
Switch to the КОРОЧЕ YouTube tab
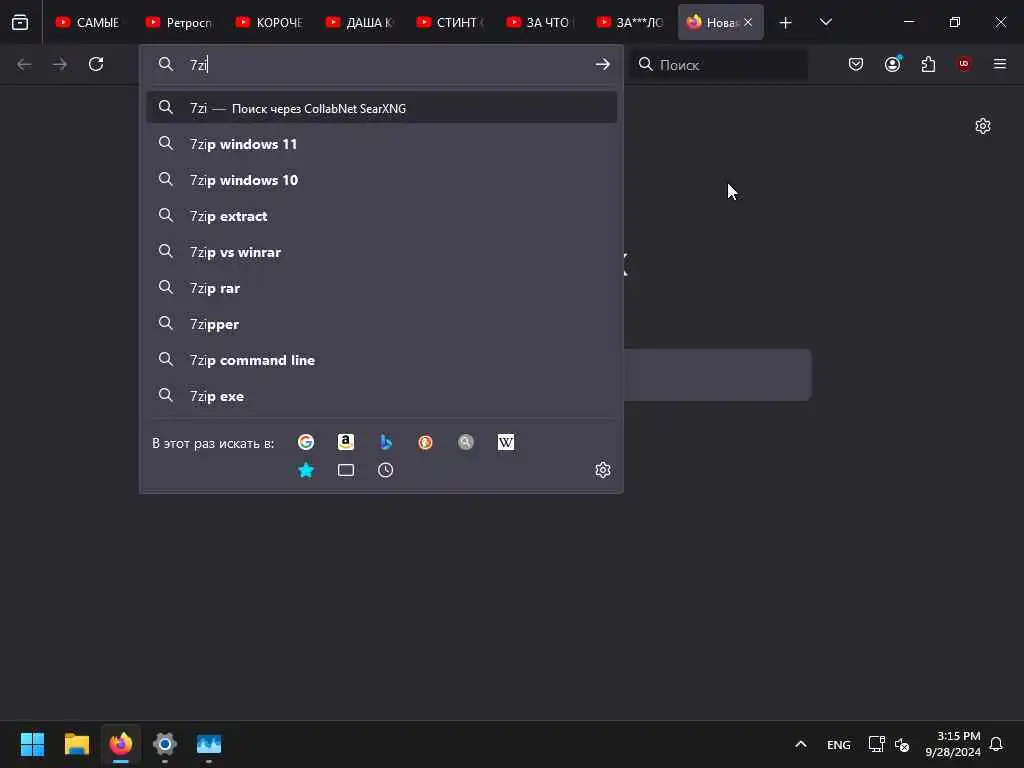click(268, 22)
